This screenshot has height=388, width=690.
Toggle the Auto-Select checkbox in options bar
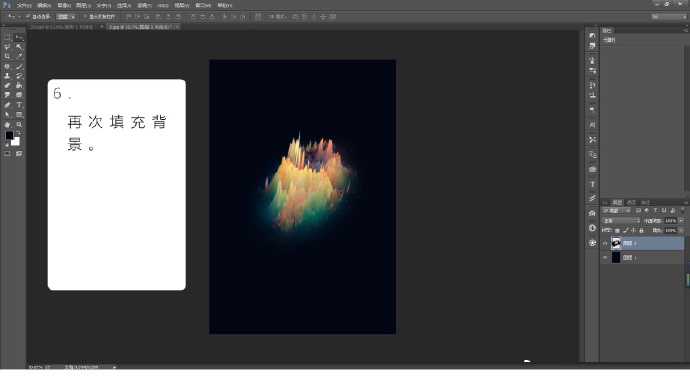pyautogui.click(x=28, y=17)
